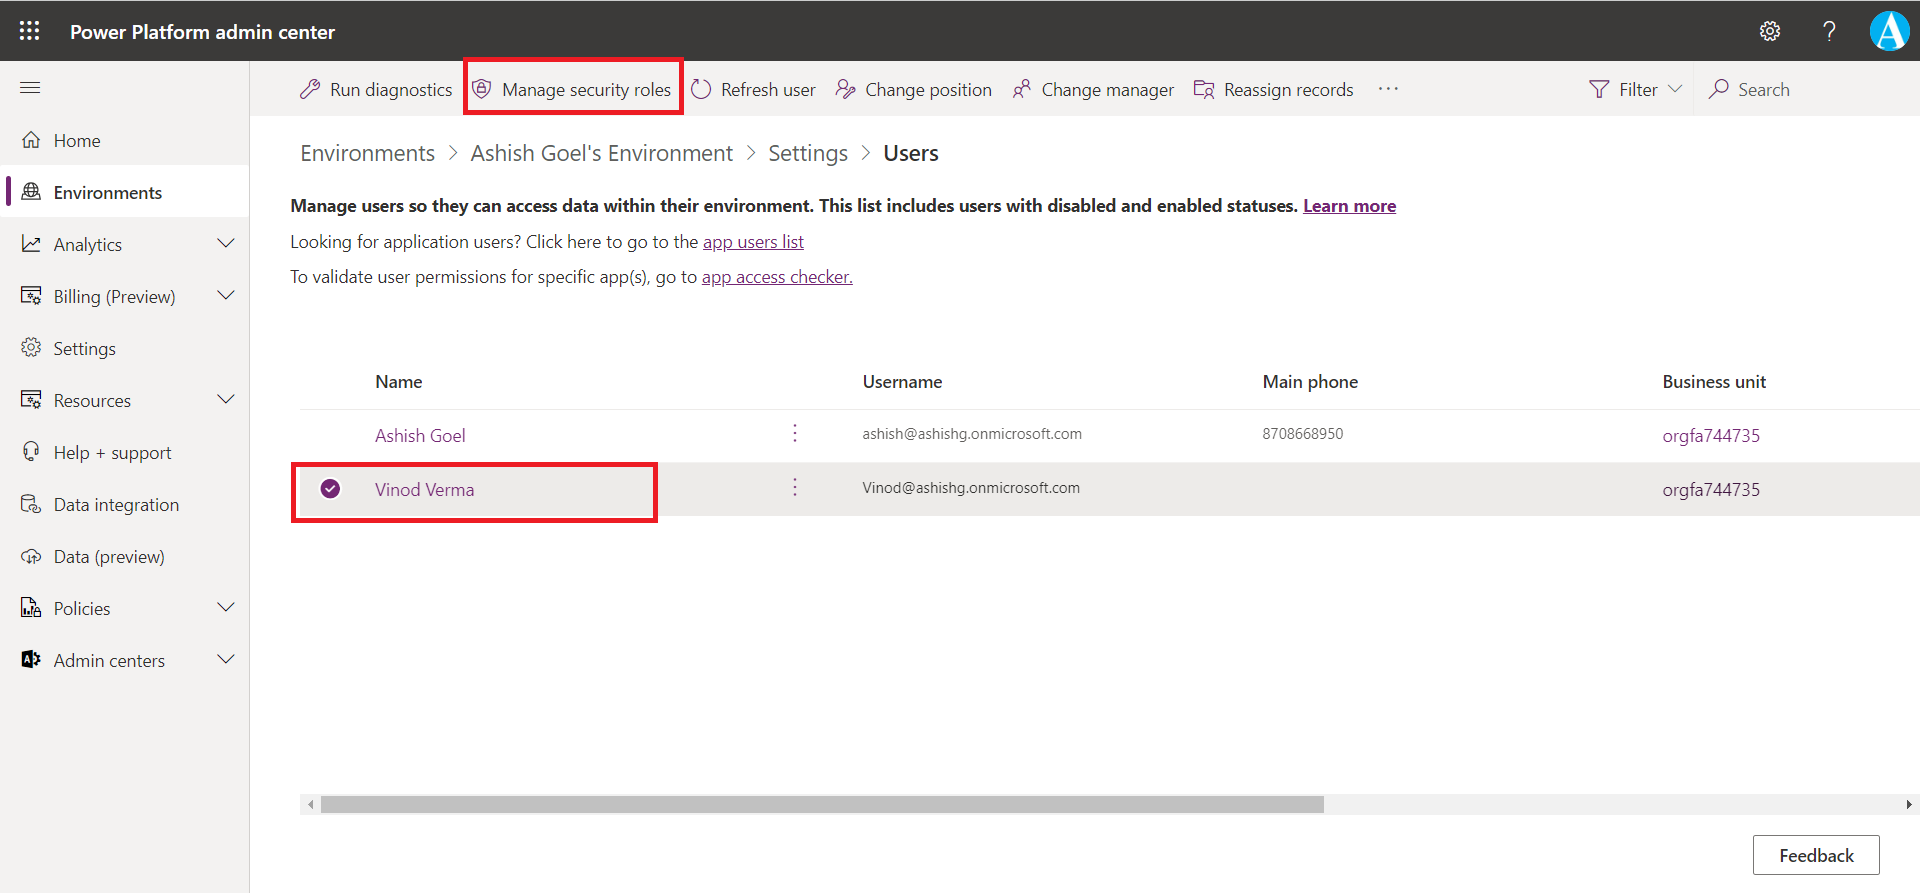The image size is (1920, 893).
Task: Open Data integration from the sidebar
Action: coord(116,505)
